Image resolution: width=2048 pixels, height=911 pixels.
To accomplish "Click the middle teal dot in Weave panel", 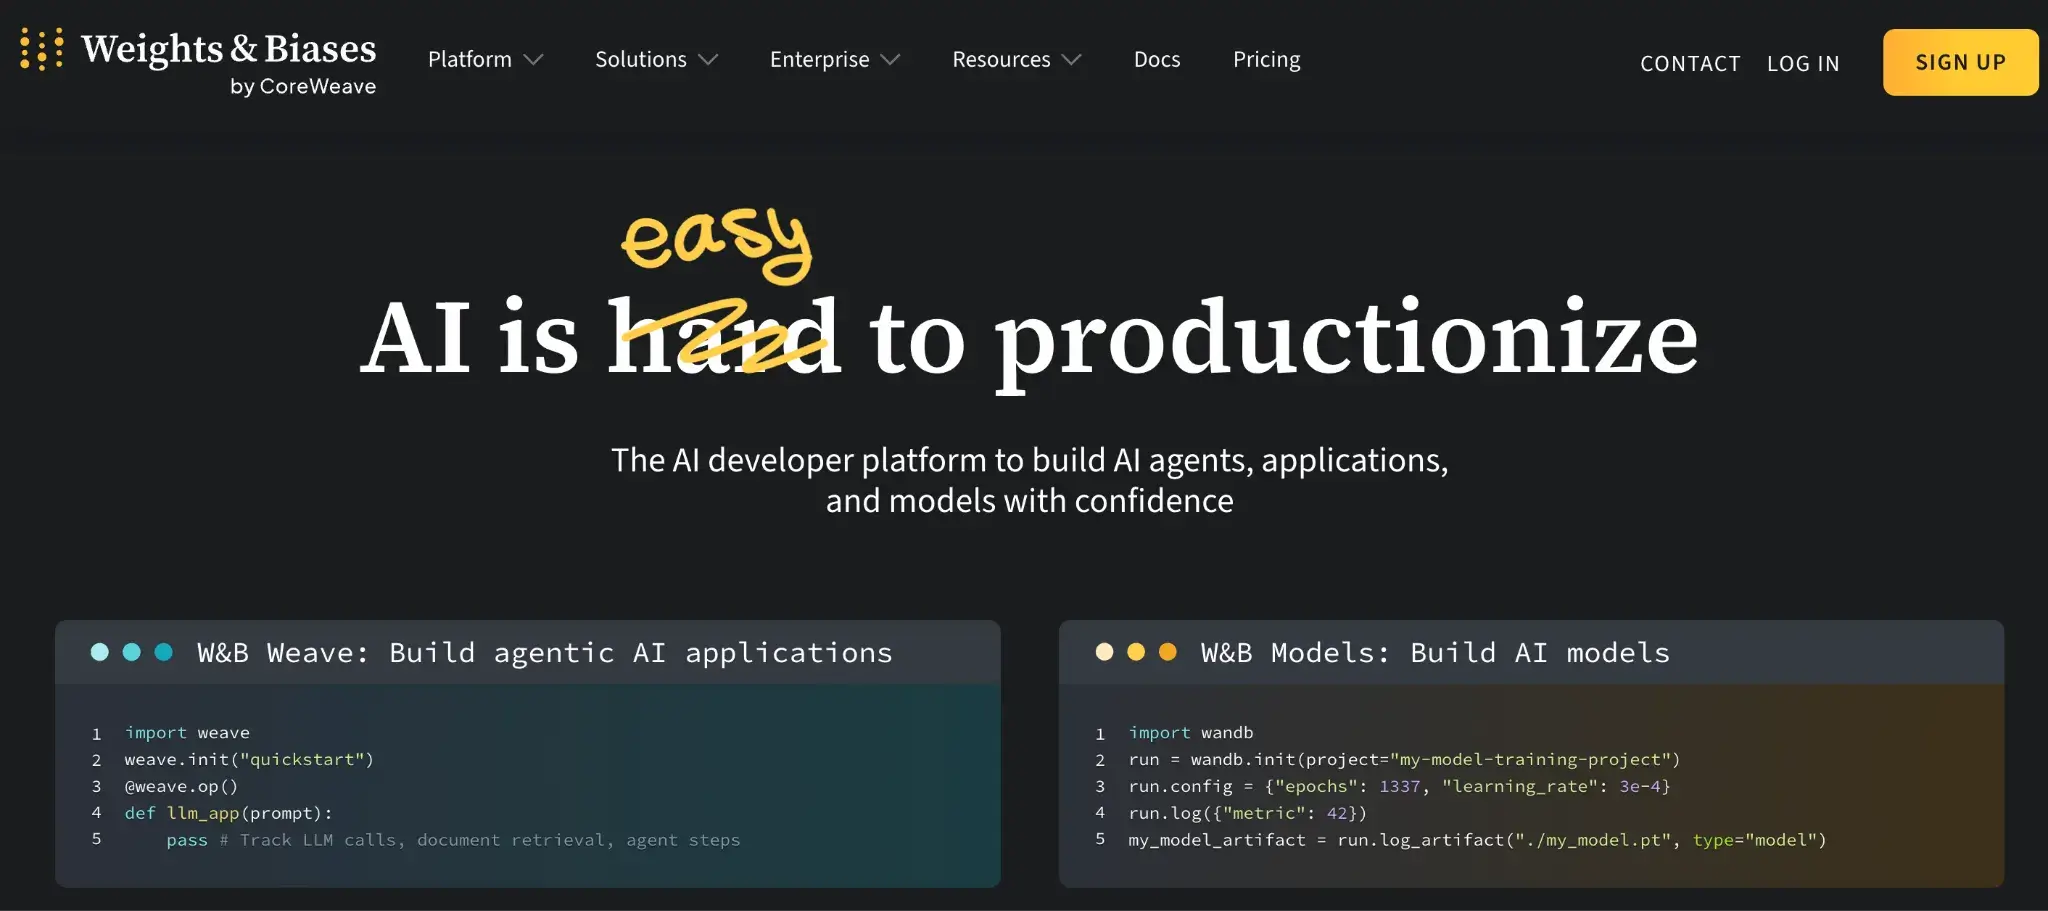I will 132,652.
